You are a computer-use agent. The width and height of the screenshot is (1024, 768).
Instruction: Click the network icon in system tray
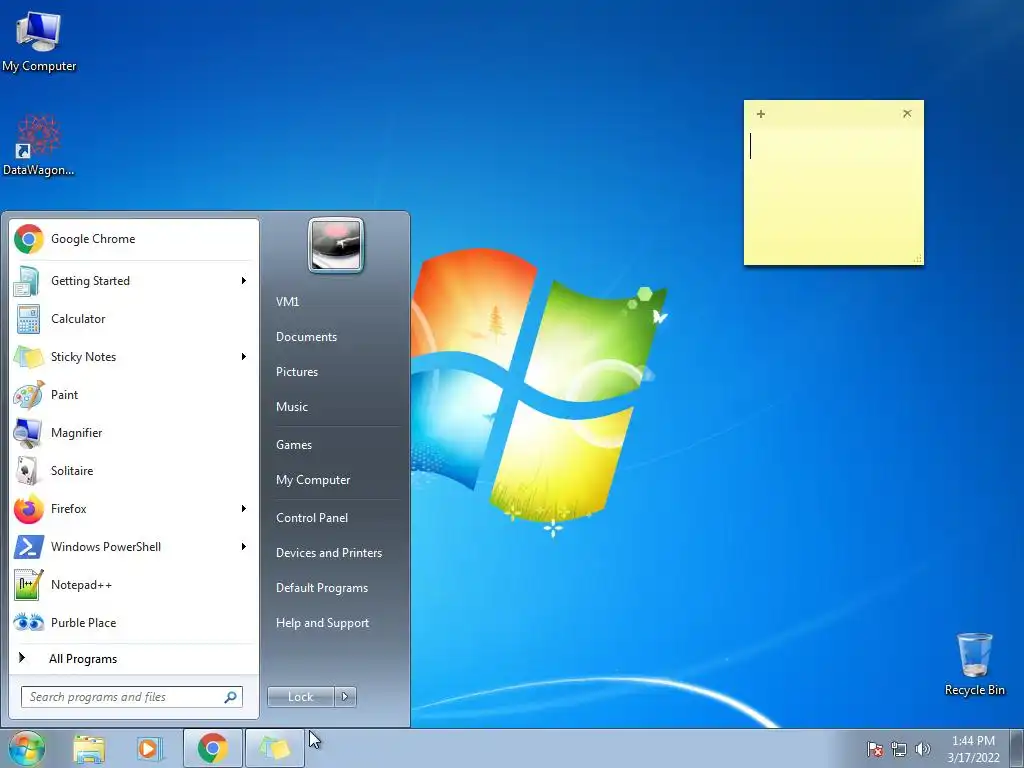(x=899, y=749)
